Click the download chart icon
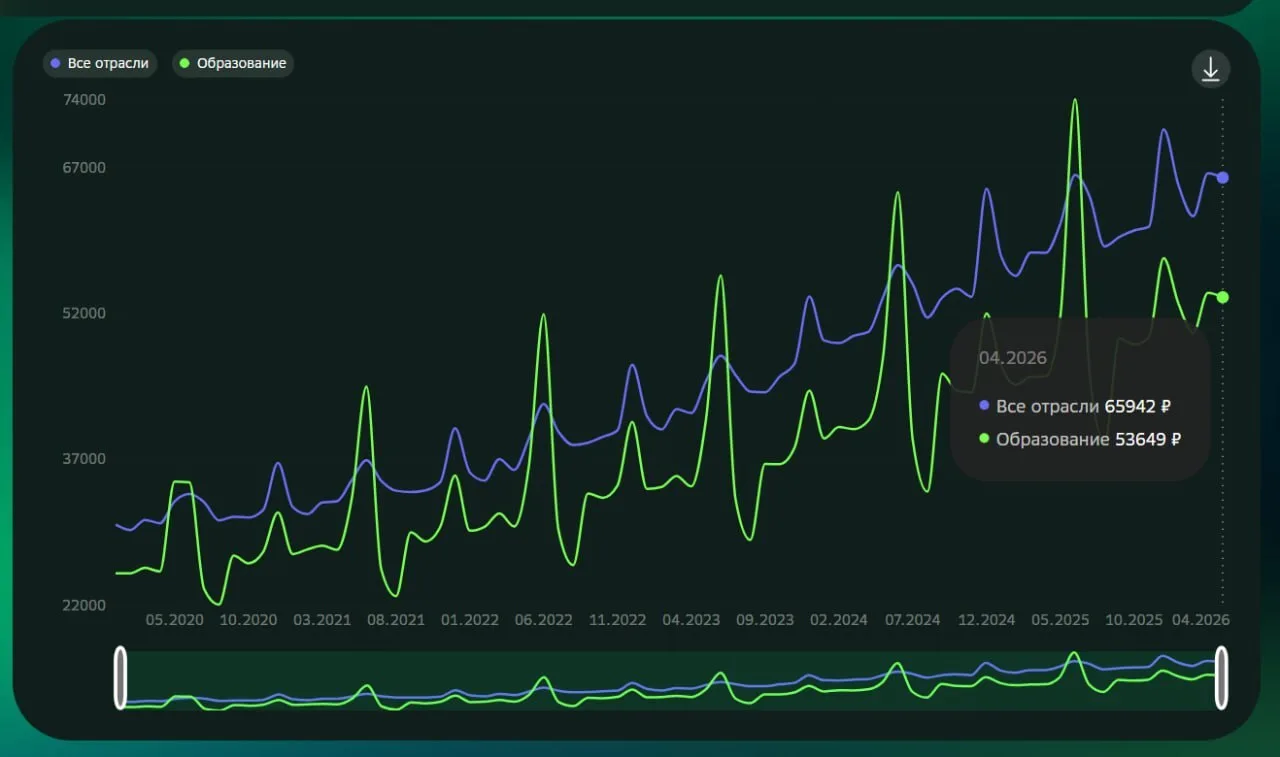The height and width of the screenshot is (757, 1280). tap(1210, 69)
